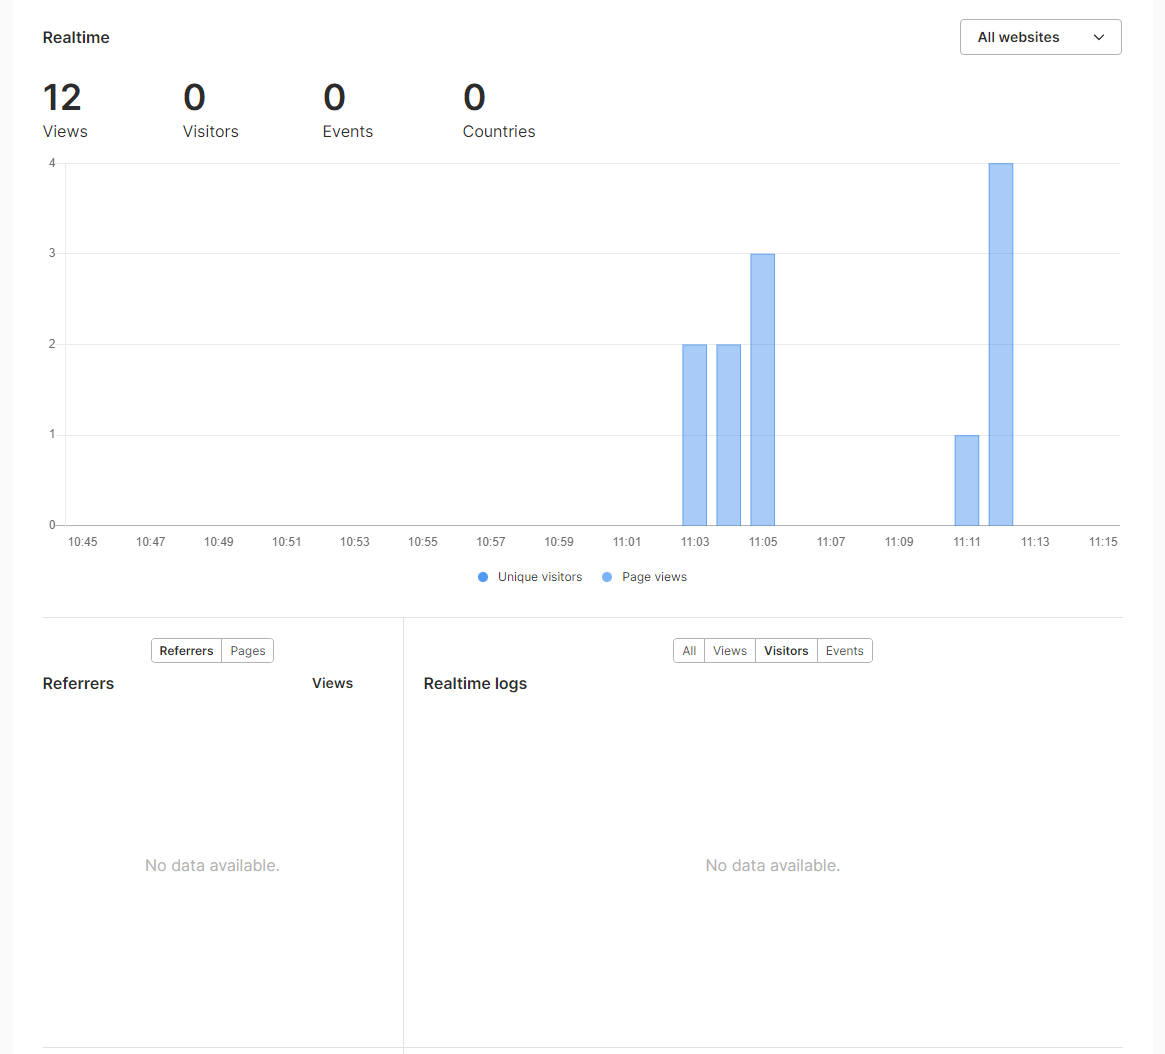Click the Countries metric label

(x=499, y=131)
